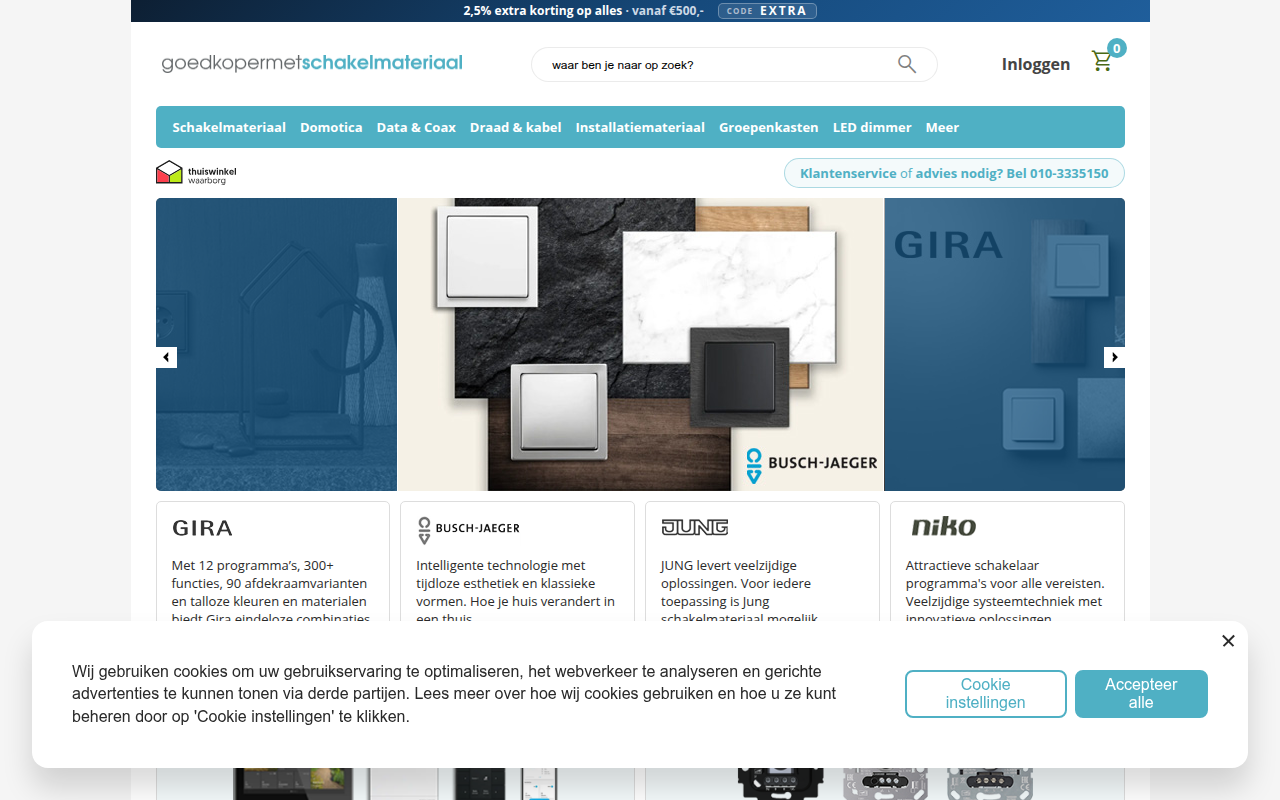
Task: Click the Inloggen link
Action: [x=1036, y=64]
